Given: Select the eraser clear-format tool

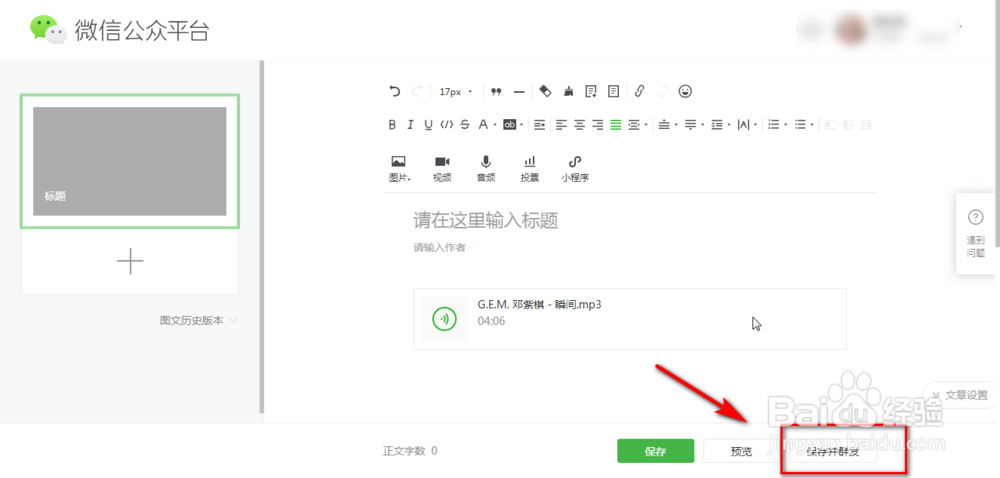Looking at the screenshot, I should pyautogui.click(x=545, y=91).
